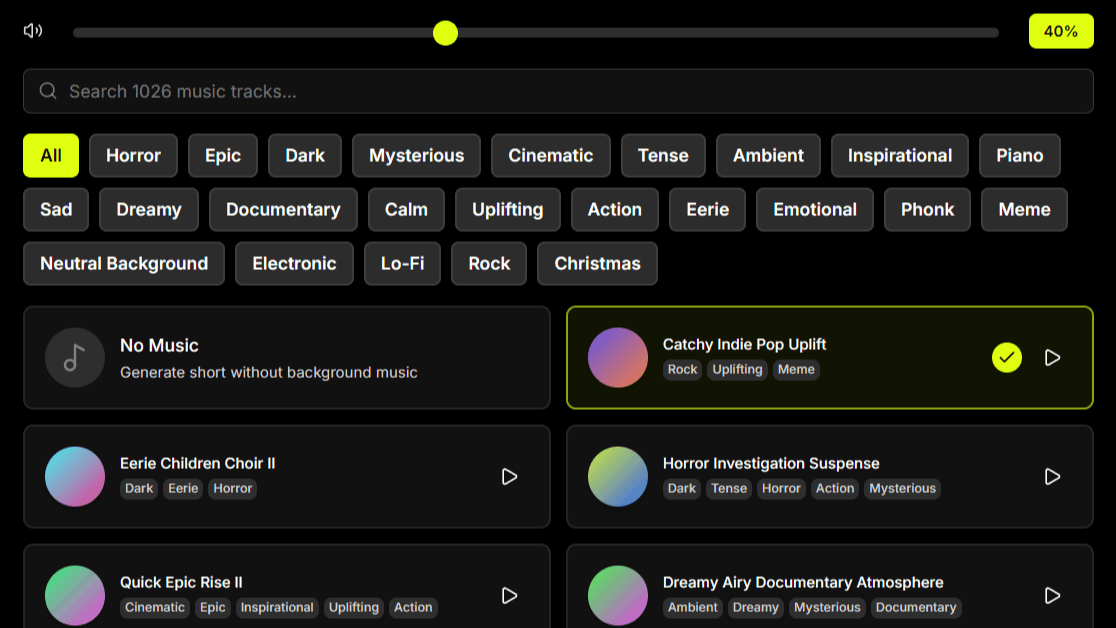Switch to the Christmas genre filter
Image resolution: width=1116 pixels, height=628 pixels.
[x=597, y=263]
